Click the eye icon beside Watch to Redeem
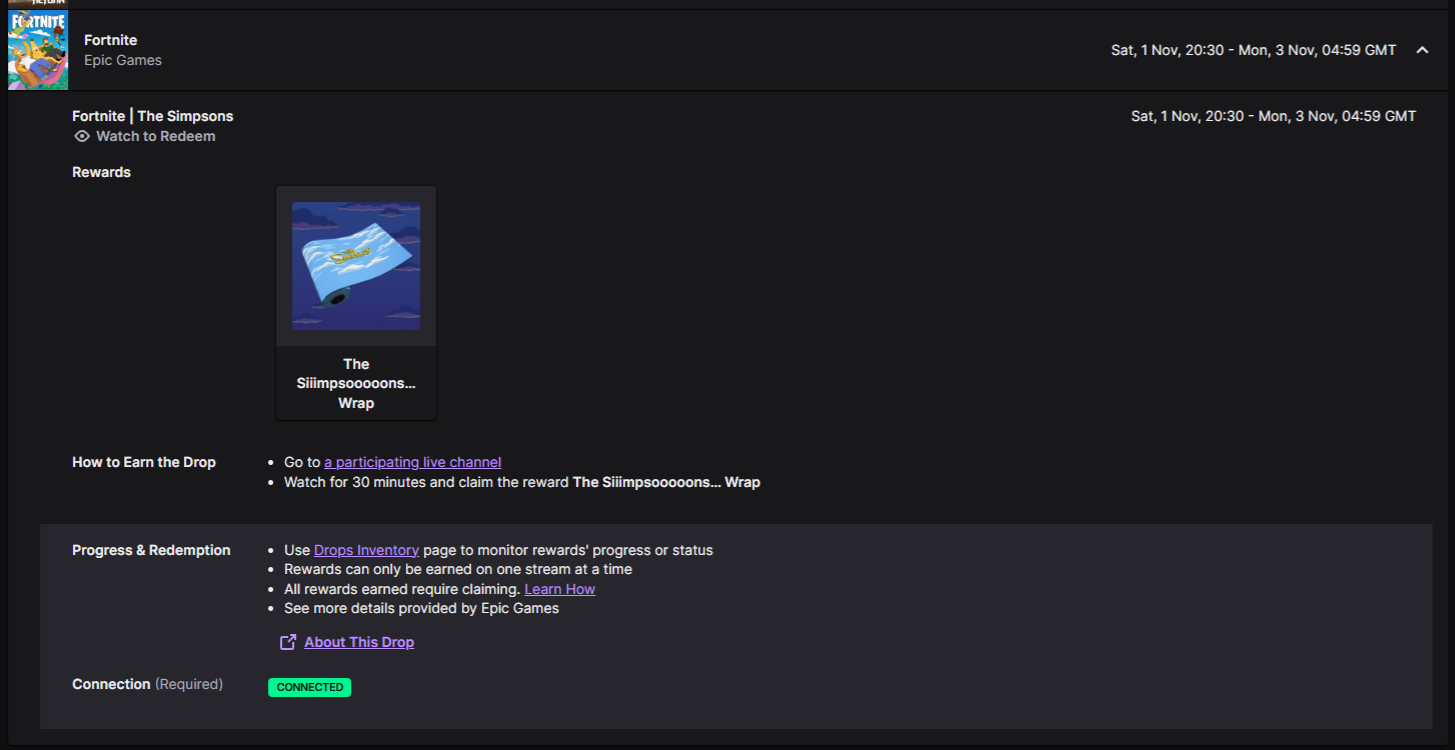 82,136
